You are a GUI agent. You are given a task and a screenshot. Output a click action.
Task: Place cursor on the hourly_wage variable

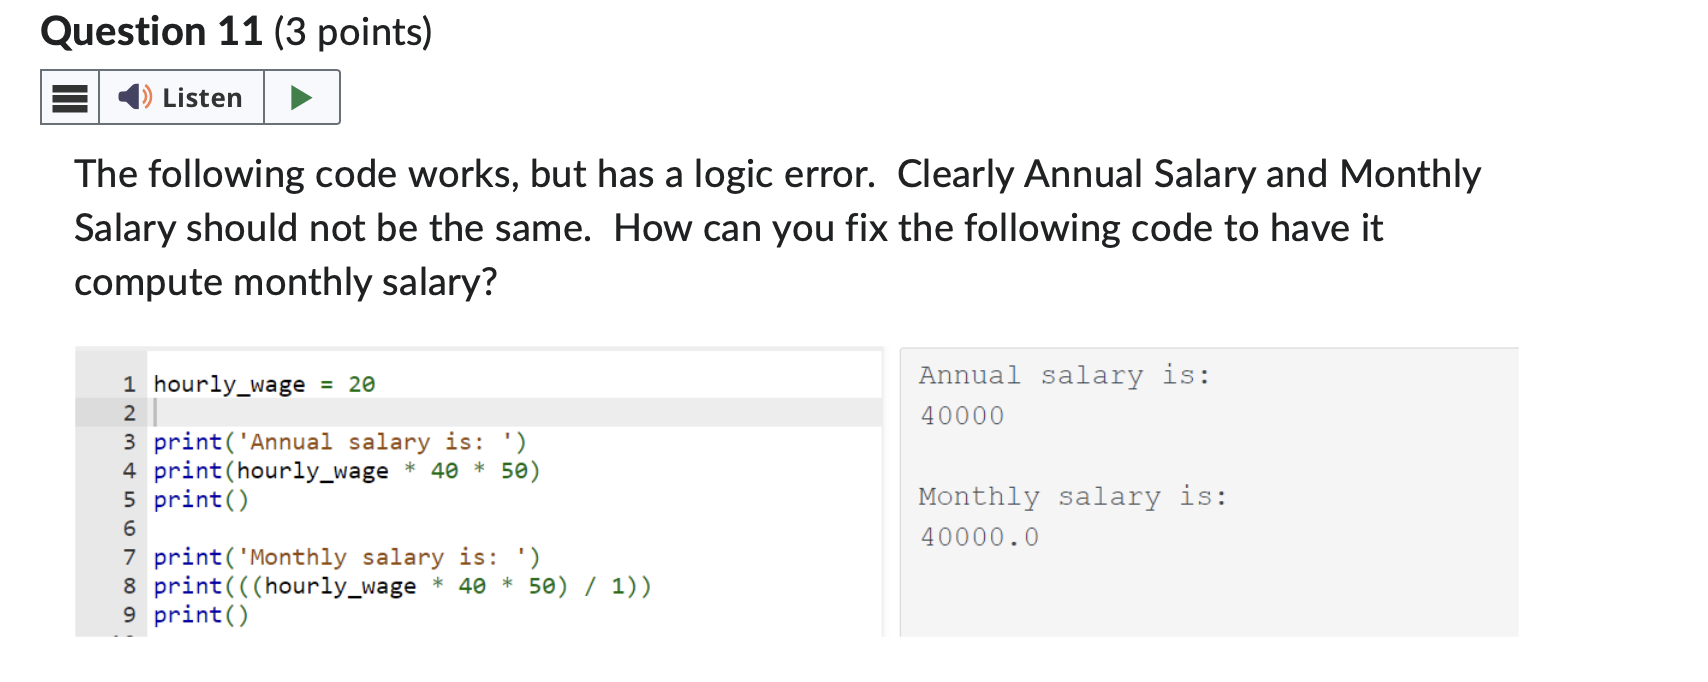pyautogui.click(x=221, y=383)
